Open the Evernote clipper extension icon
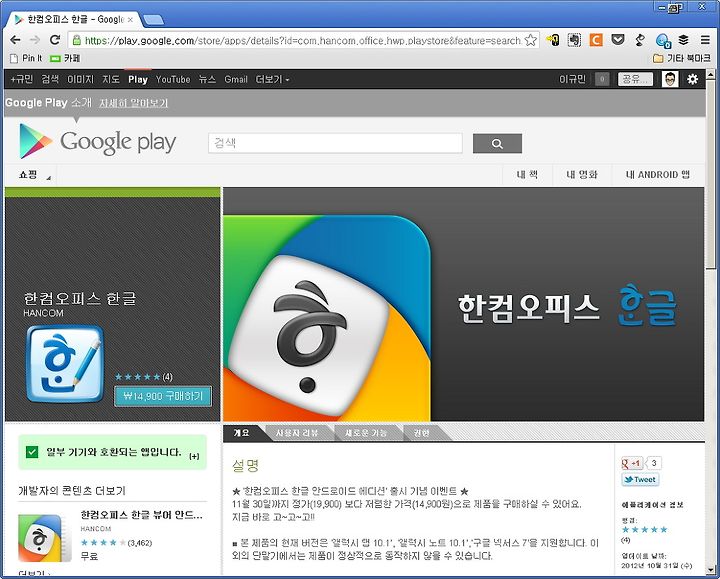Screen dimensions: 720x579 [x=574, y=40]
